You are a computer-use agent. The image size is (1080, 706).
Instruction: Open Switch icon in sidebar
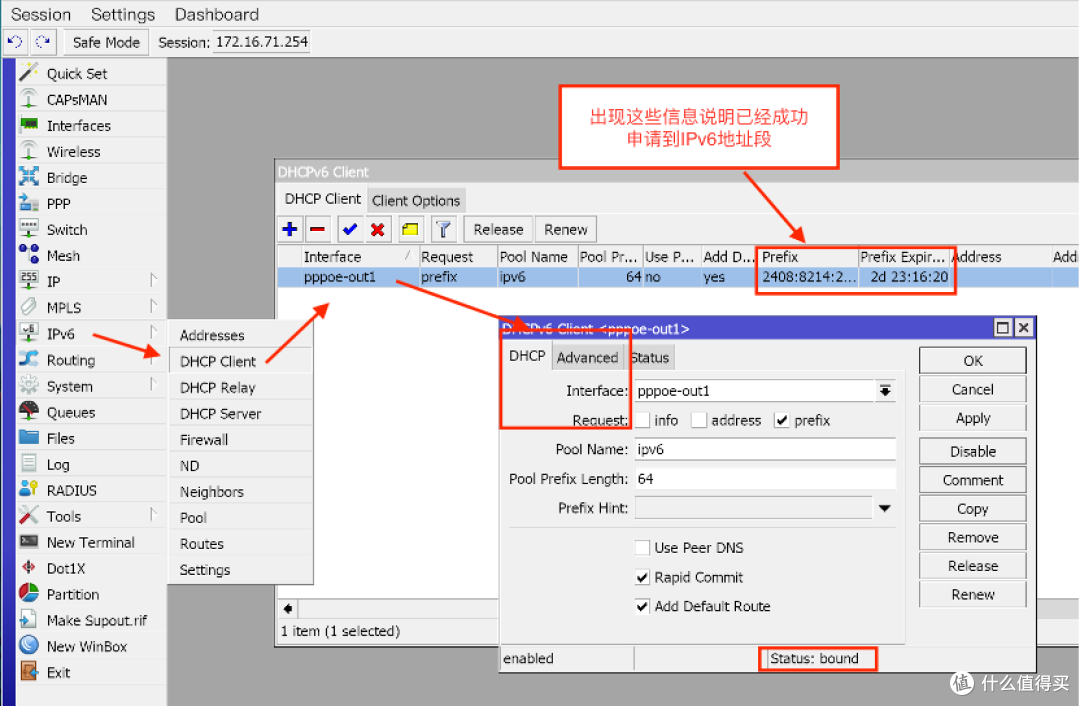tap(29, 229)
